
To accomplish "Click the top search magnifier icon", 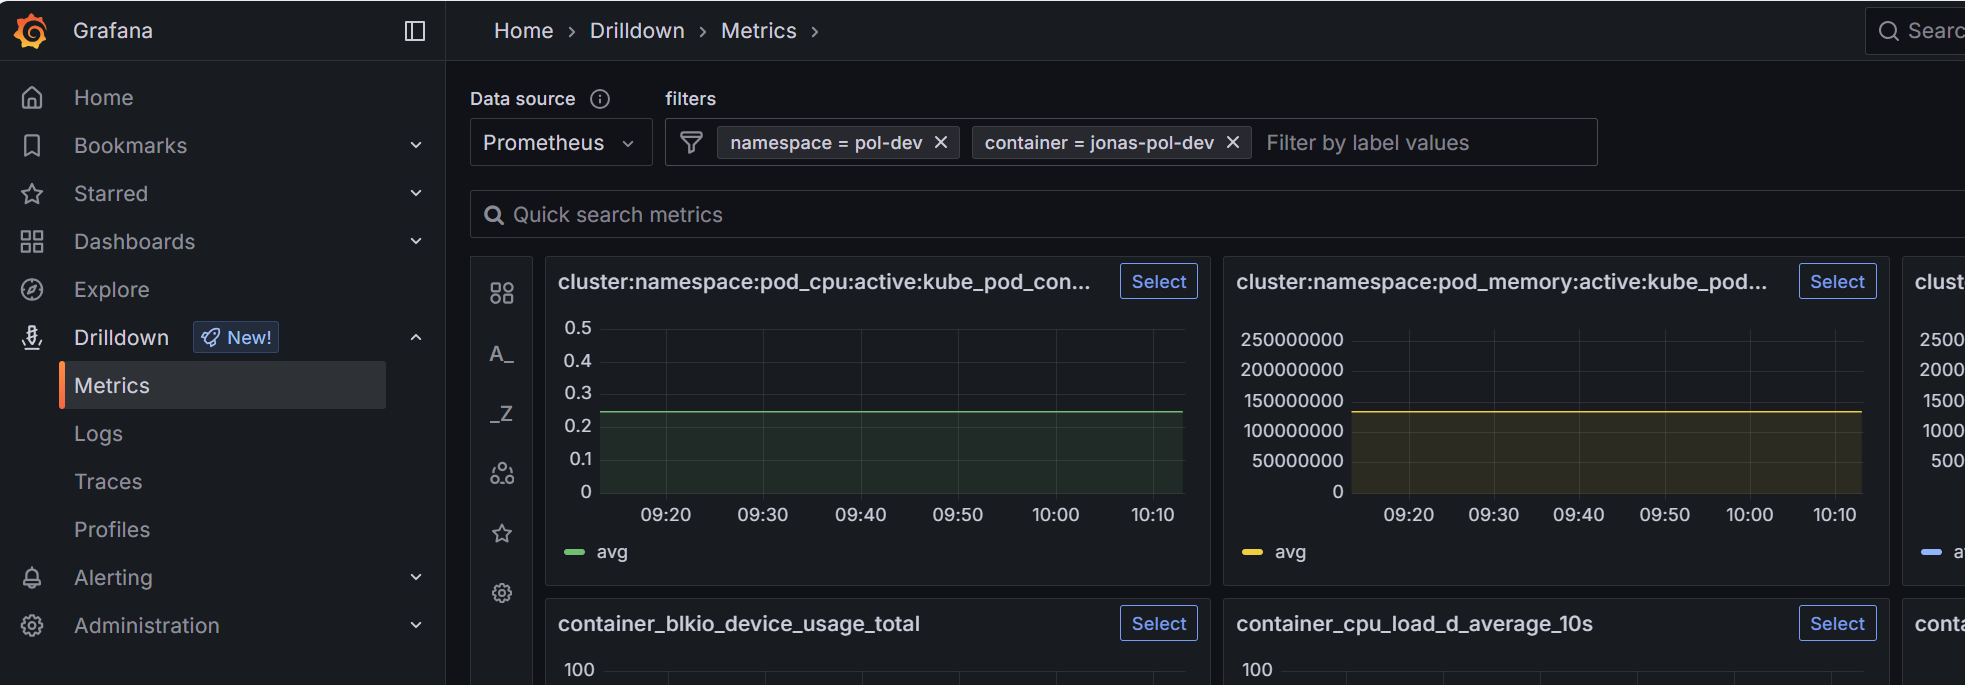I will [1889, 31].
